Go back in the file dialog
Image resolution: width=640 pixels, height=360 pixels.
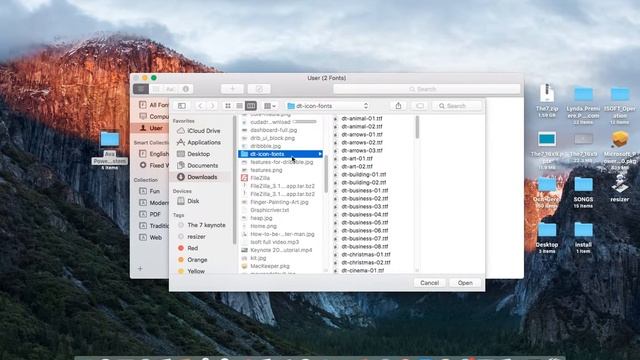pos(200,106)
